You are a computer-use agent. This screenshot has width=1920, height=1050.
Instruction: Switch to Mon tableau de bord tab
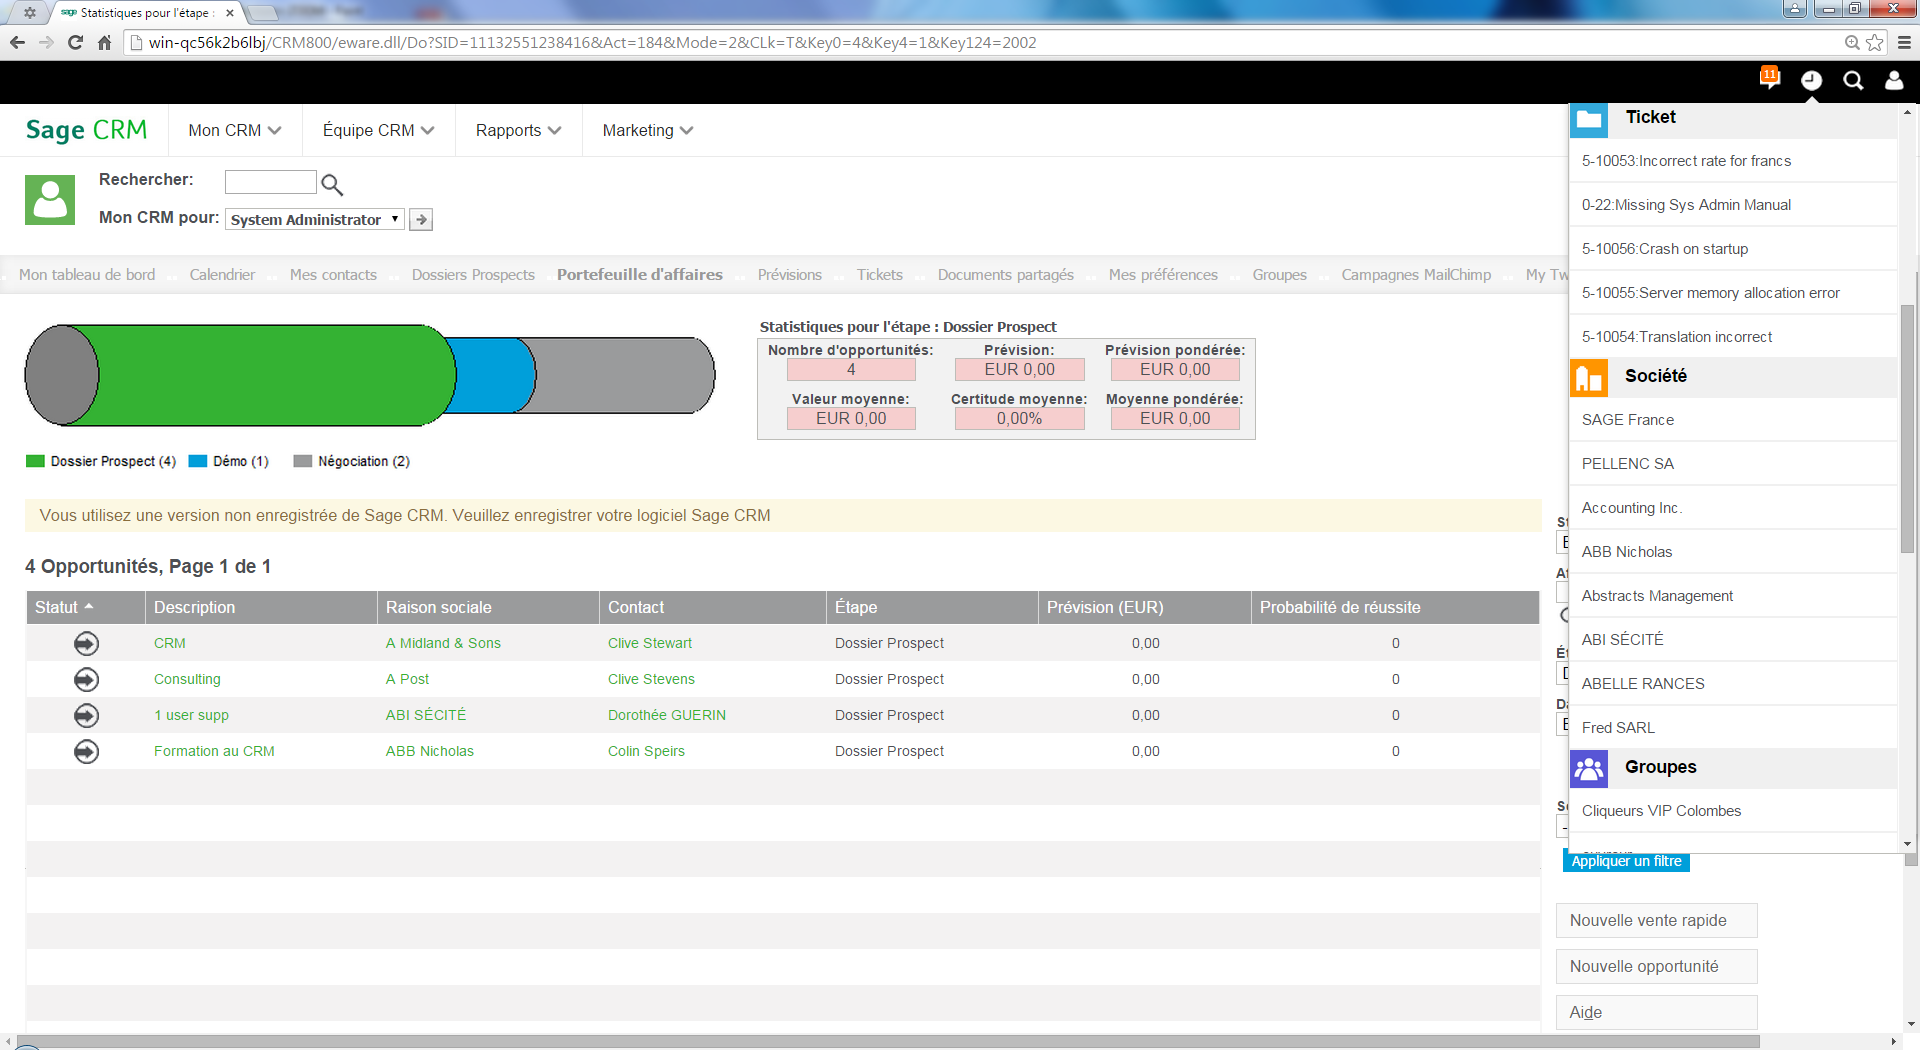87,274
